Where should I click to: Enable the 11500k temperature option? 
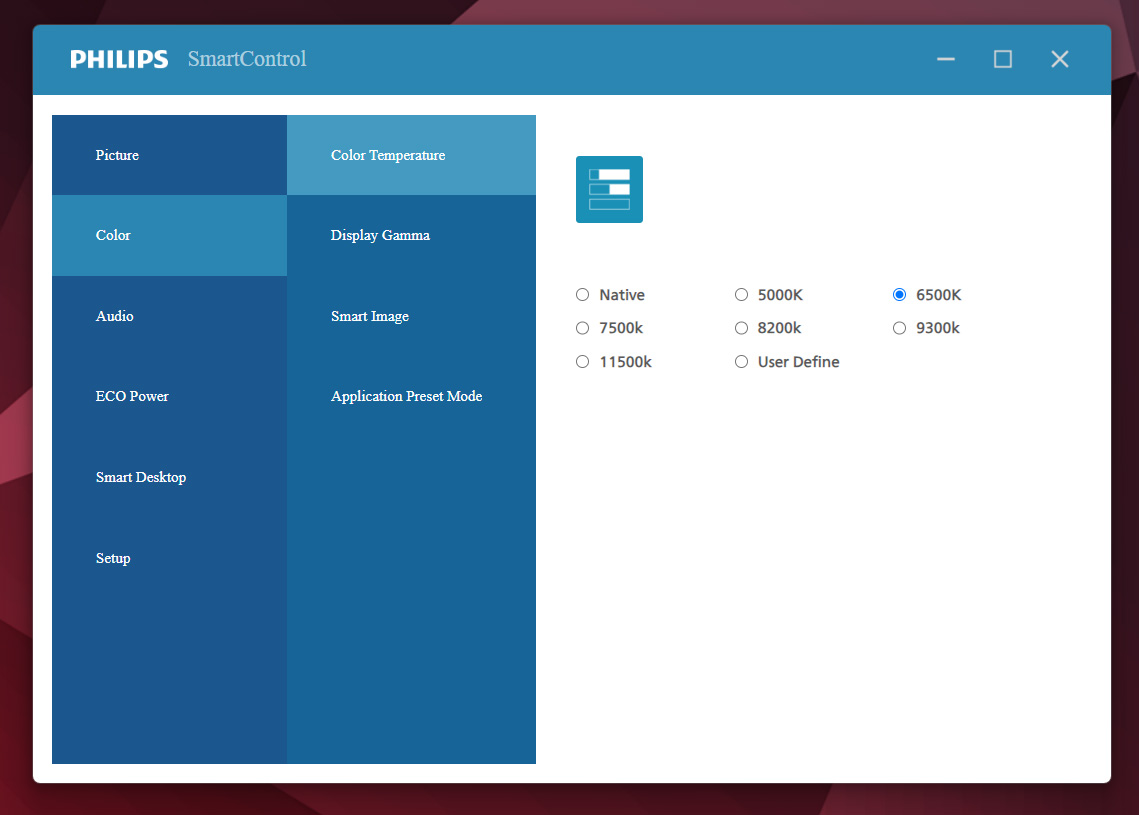pyautogui.click(x=583, y=362)
